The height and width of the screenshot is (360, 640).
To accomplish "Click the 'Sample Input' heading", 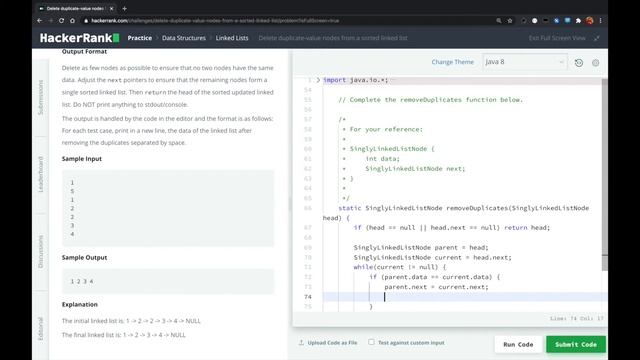I will [82, 159].
